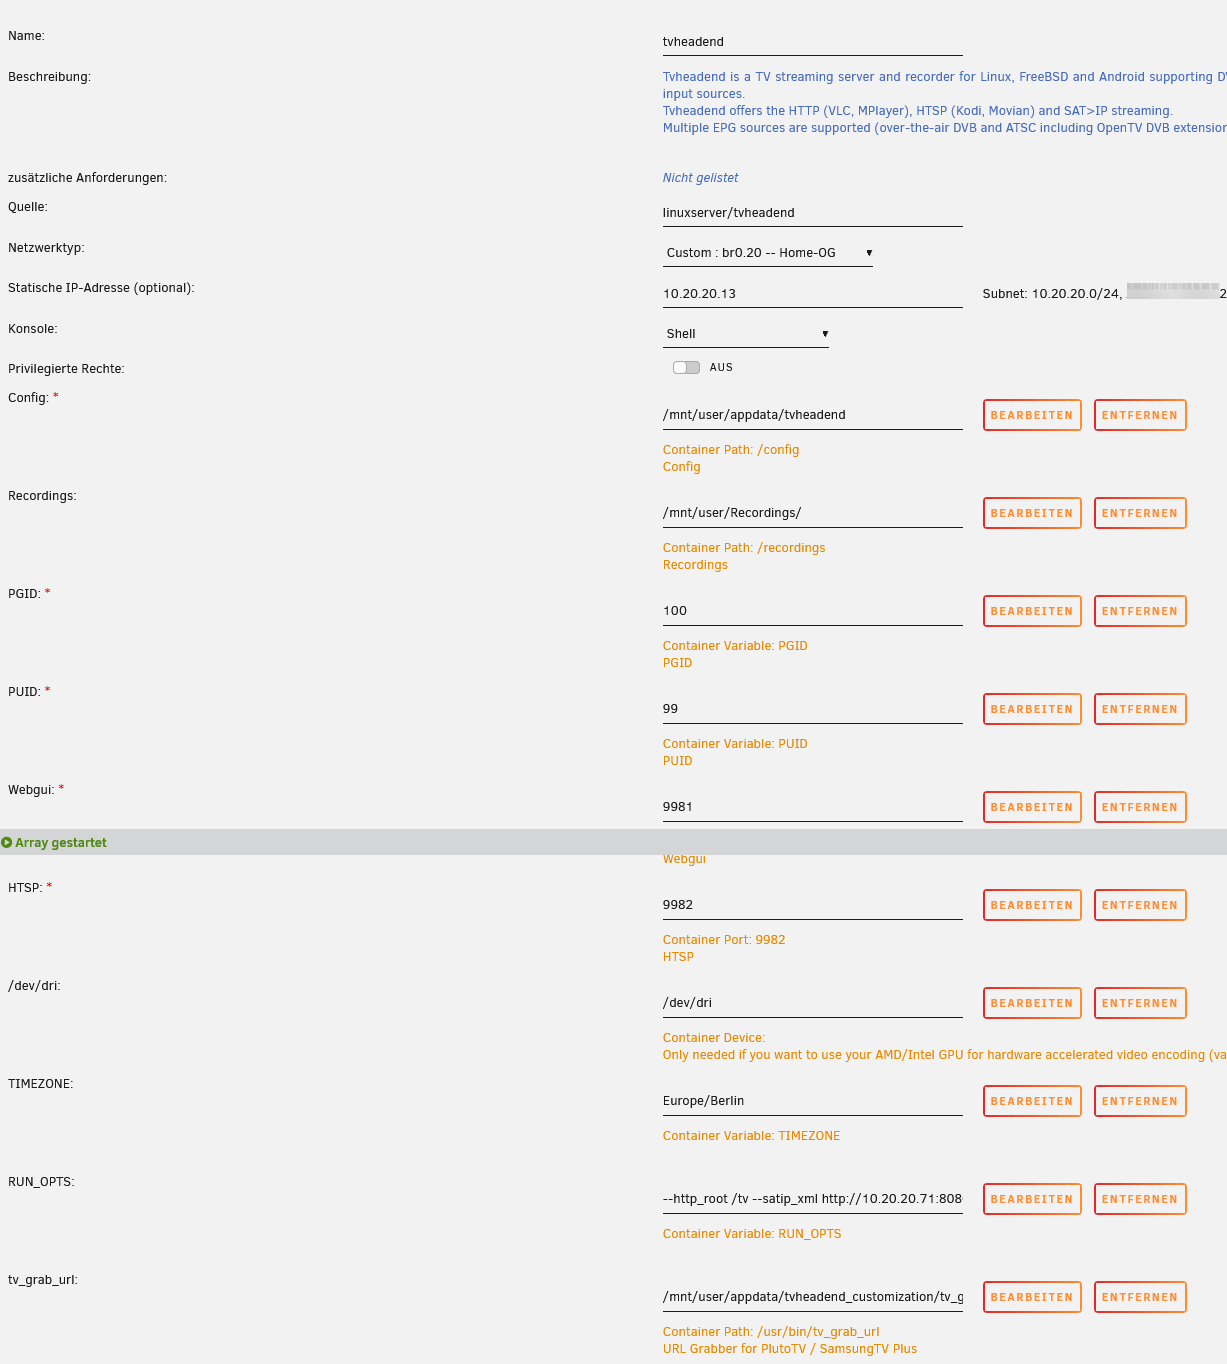Click the Container Variable: PGID text
This screenshot has height=1364, width=1227.
tap(735, 646)
